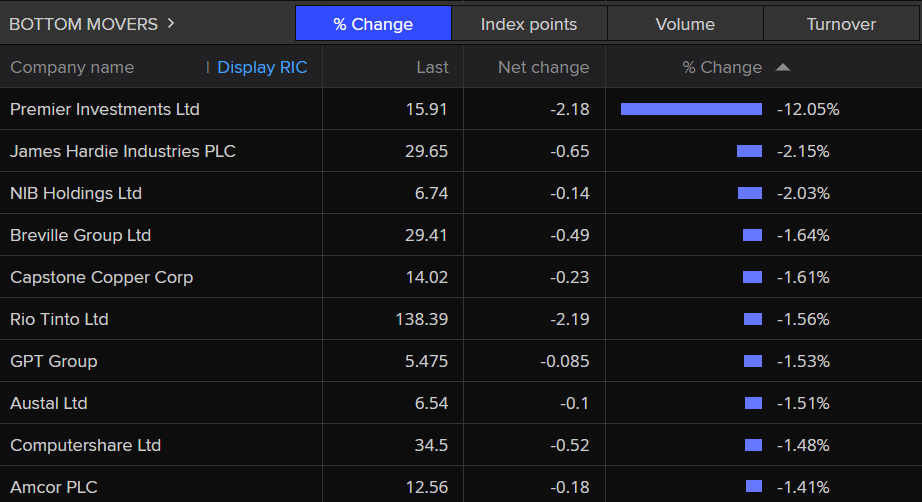
Task: Open Capstone Copper Corp details
Action: tap(101, 277)
